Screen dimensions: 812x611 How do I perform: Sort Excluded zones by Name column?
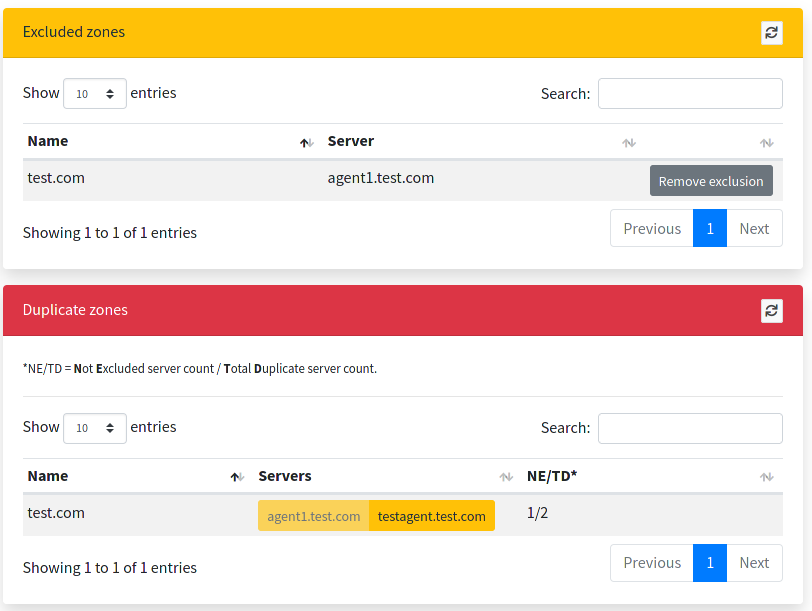tap(165, 142)
